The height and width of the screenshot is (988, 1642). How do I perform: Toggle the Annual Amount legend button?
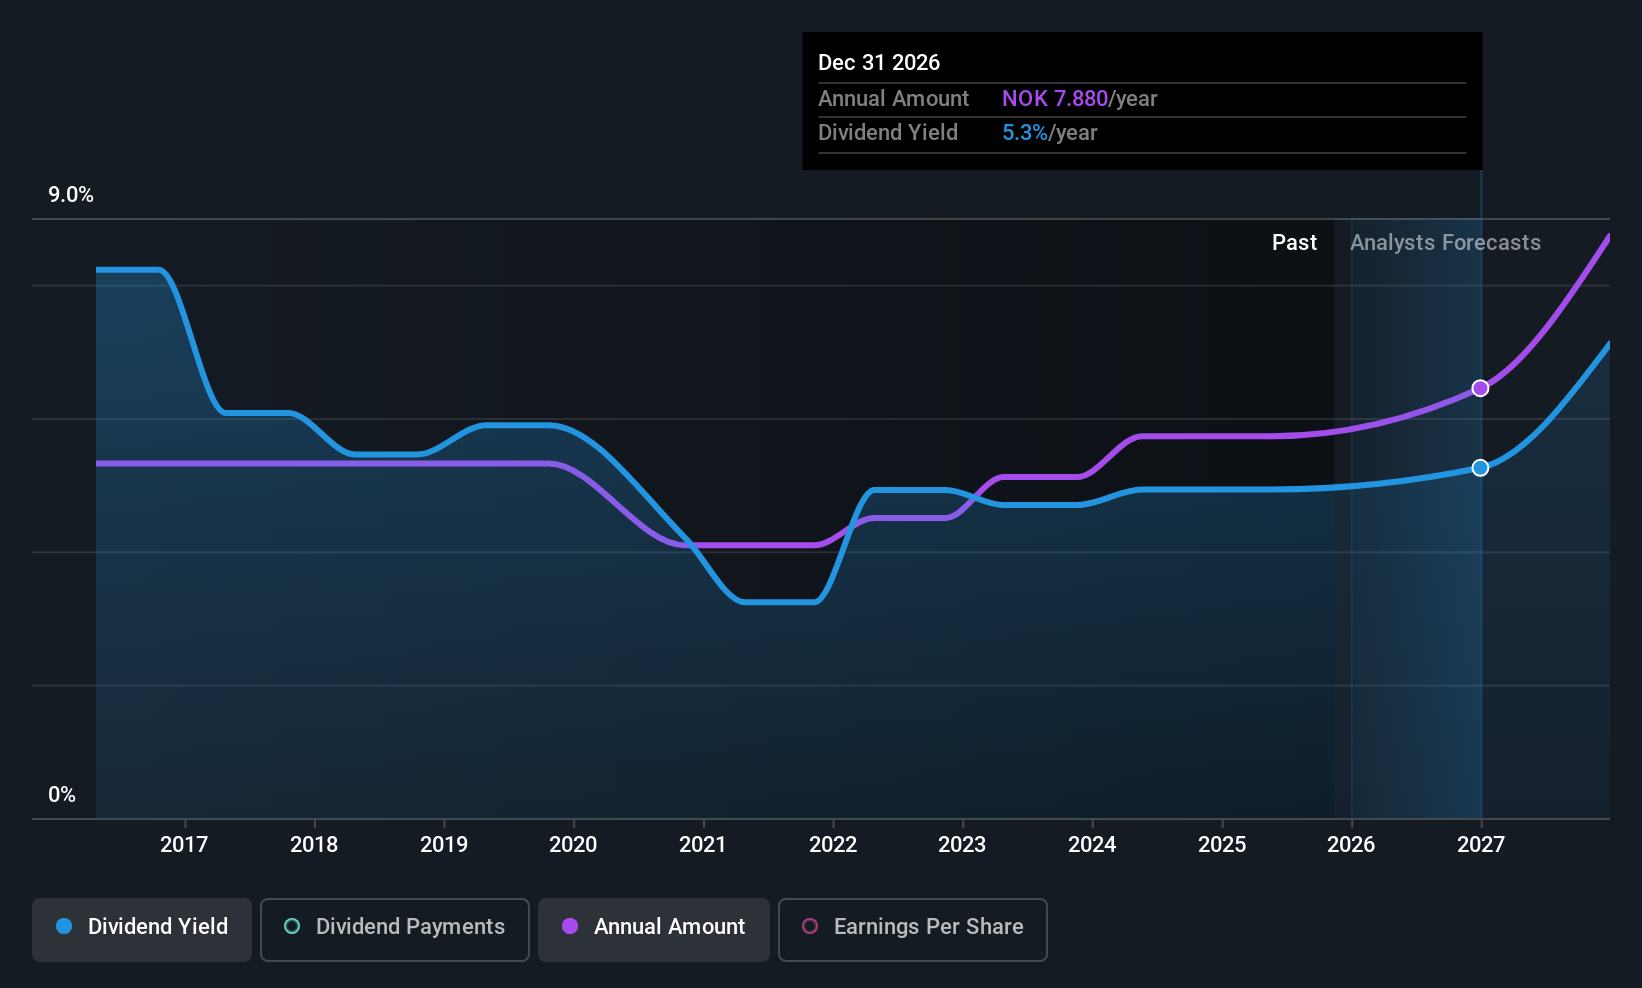pos(653,929)
